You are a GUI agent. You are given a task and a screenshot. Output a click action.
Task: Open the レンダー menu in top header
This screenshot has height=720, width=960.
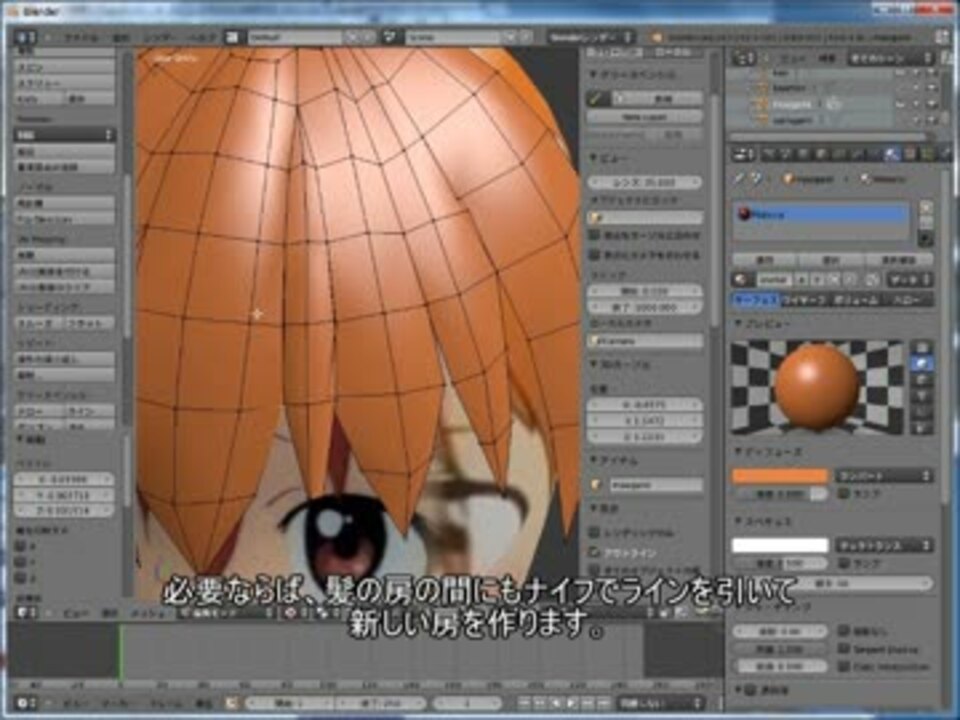point(160,37)
